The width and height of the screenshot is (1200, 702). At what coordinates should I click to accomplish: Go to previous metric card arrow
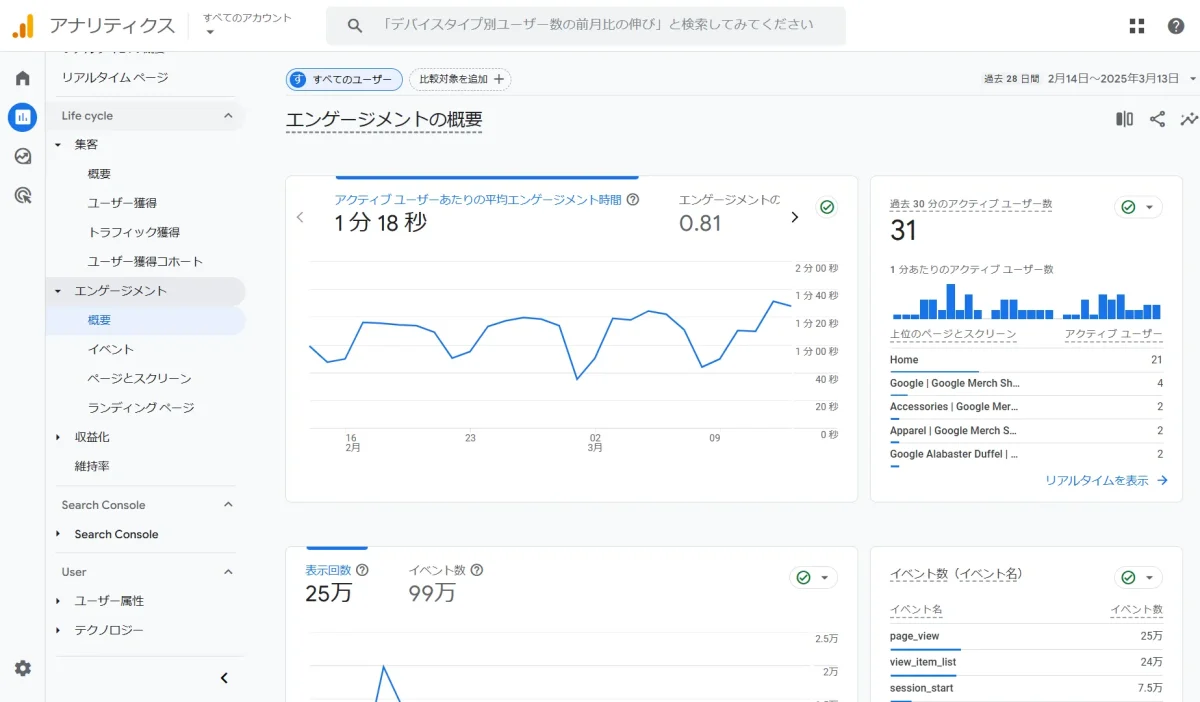tap(300, 217)
